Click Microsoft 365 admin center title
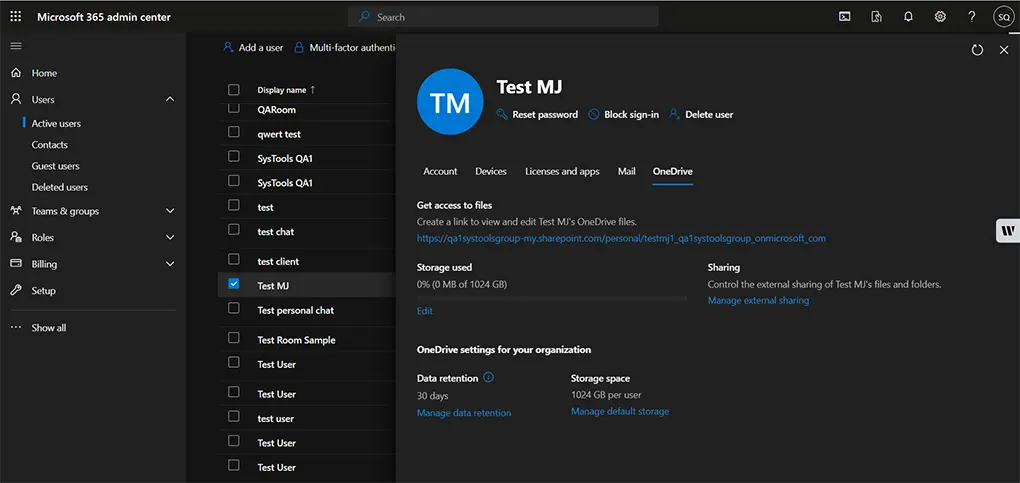Viewport: 1020px width, 483px height. tap(104, 17)
